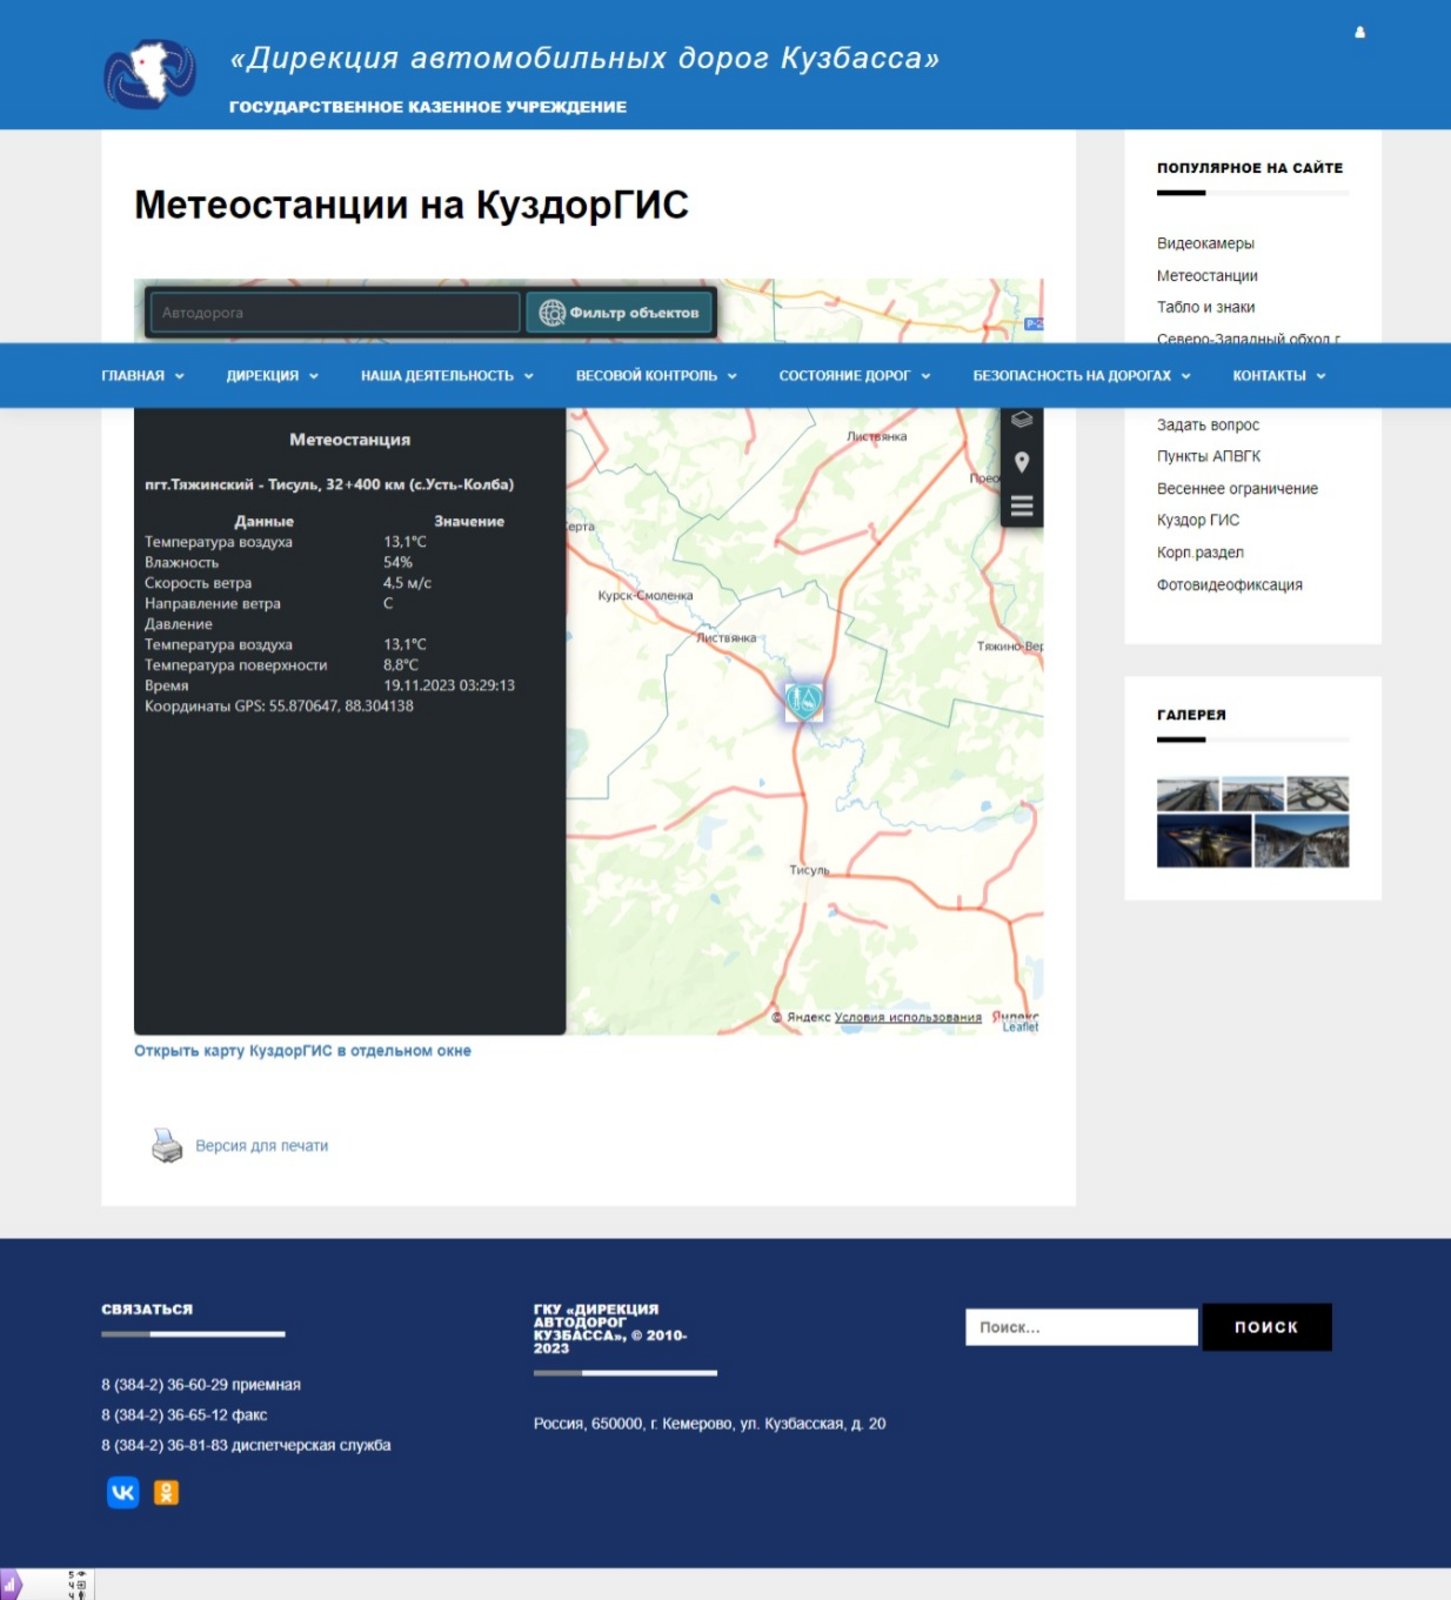Click the 8 (384-2) 36-60-29 приемная number
Viewport: 1451px width, 1600px height.
tap(201, 1385)
